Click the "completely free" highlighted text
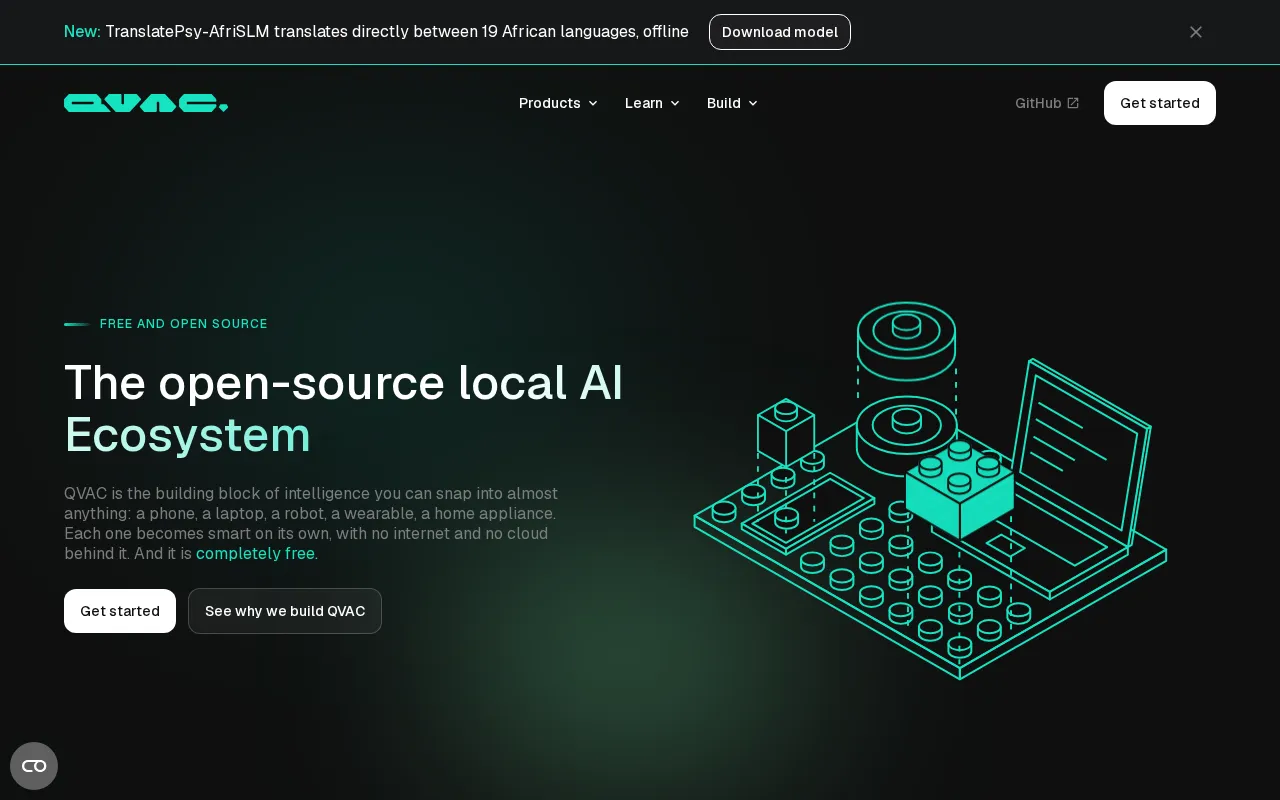 (257, 553)
